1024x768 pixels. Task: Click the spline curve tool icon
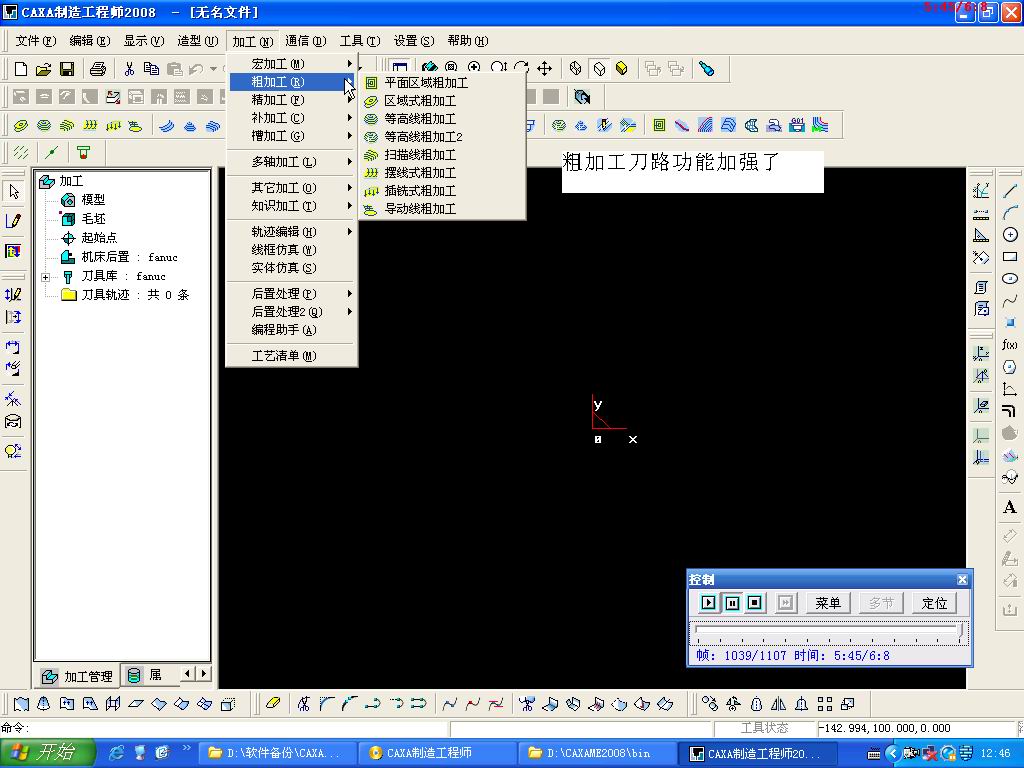coord(1010,301)
